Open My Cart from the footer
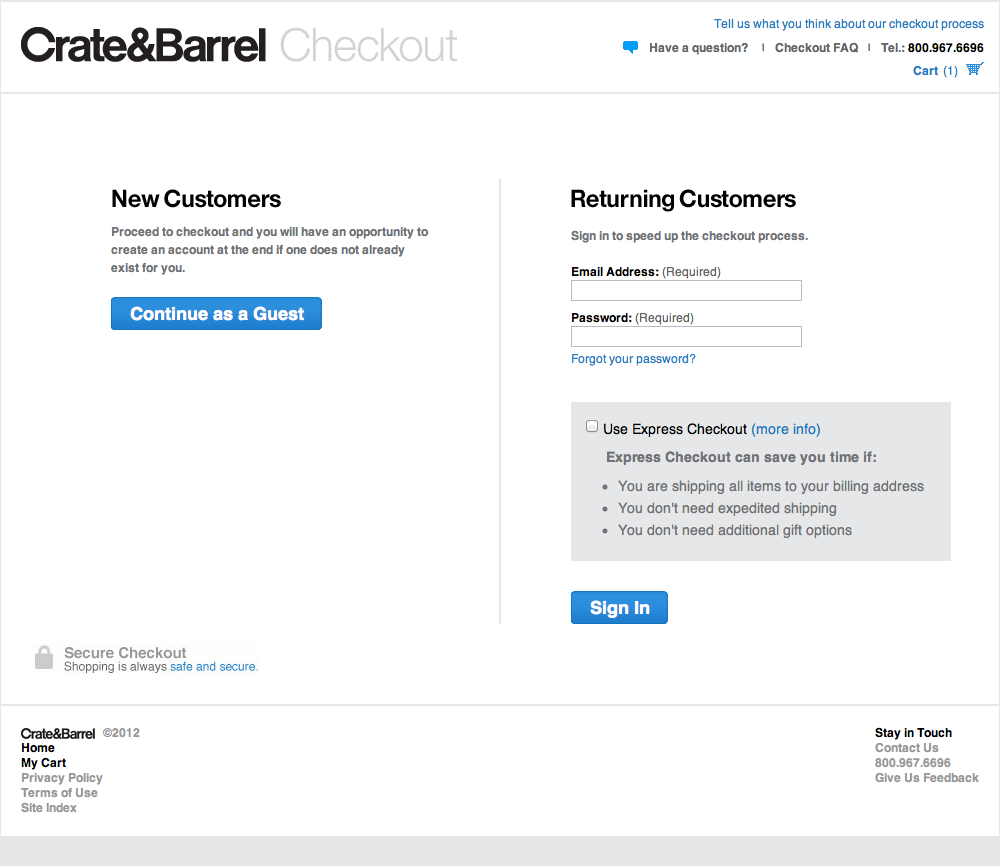 tap(43, 762)
